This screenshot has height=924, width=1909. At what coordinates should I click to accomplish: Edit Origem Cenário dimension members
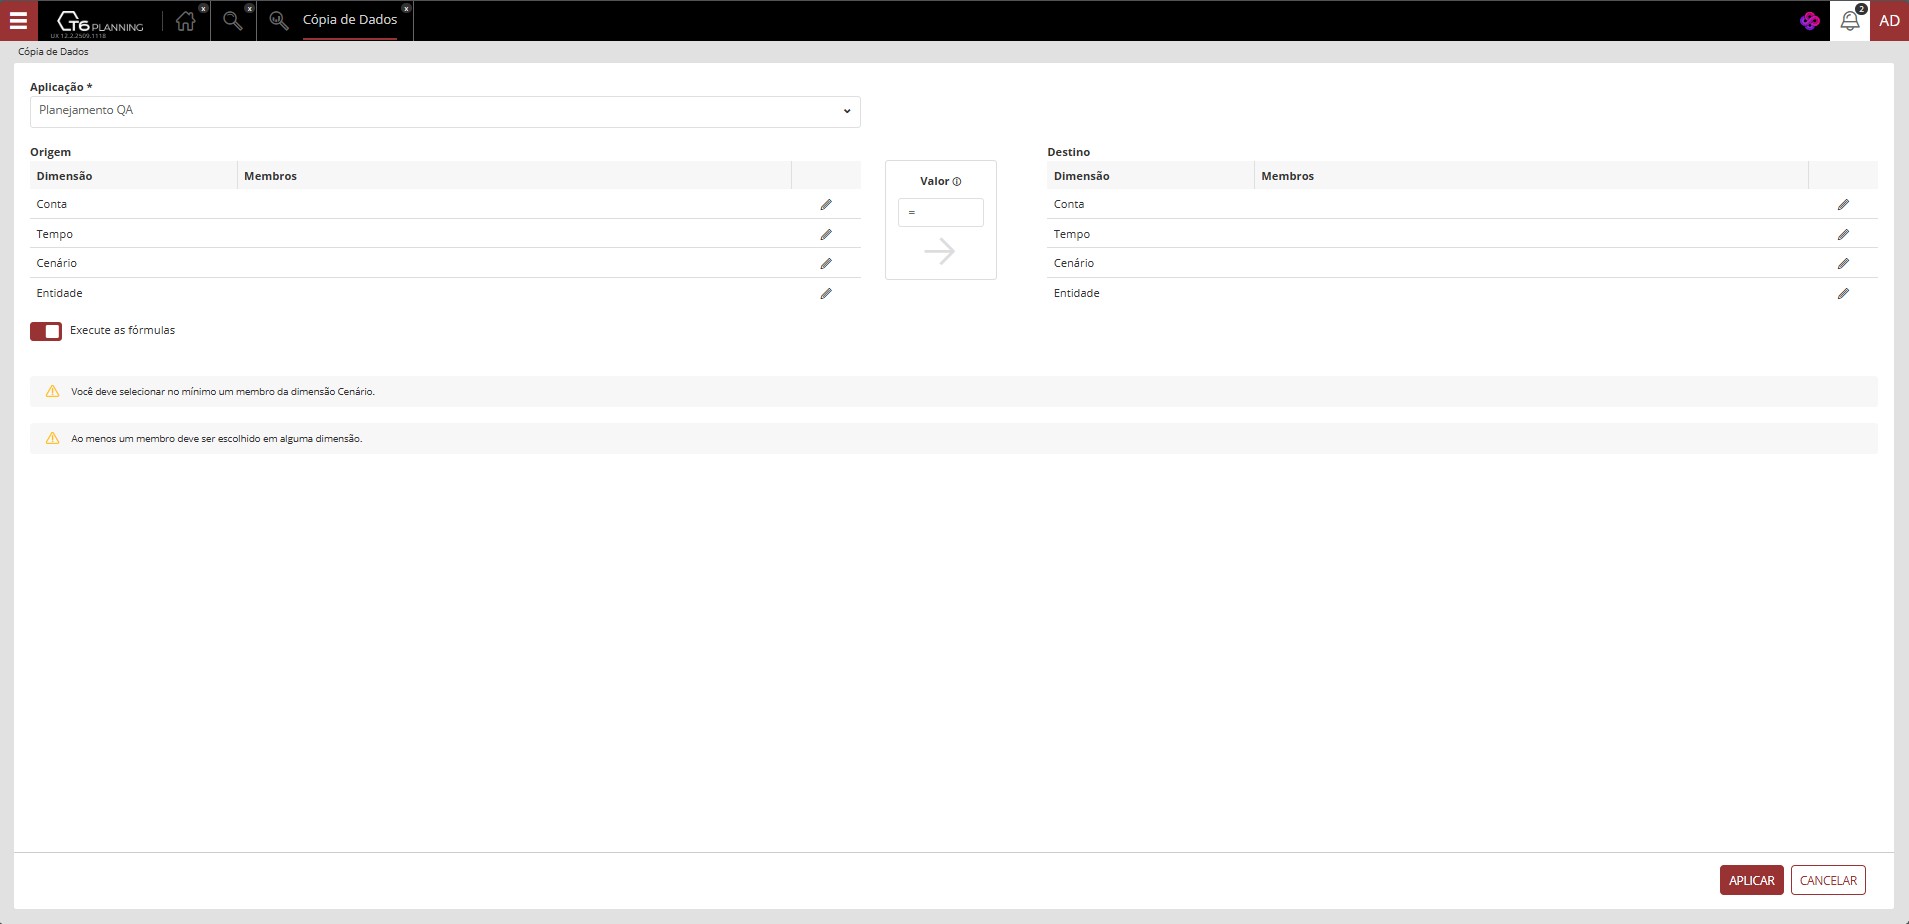(x=826, y=264)
